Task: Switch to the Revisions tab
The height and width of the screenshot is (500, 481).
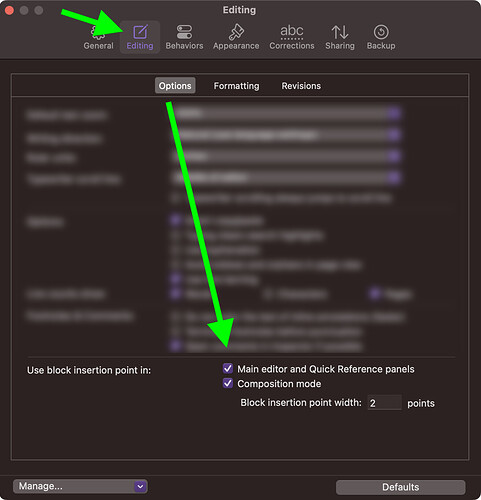Action: click(301, 86)
